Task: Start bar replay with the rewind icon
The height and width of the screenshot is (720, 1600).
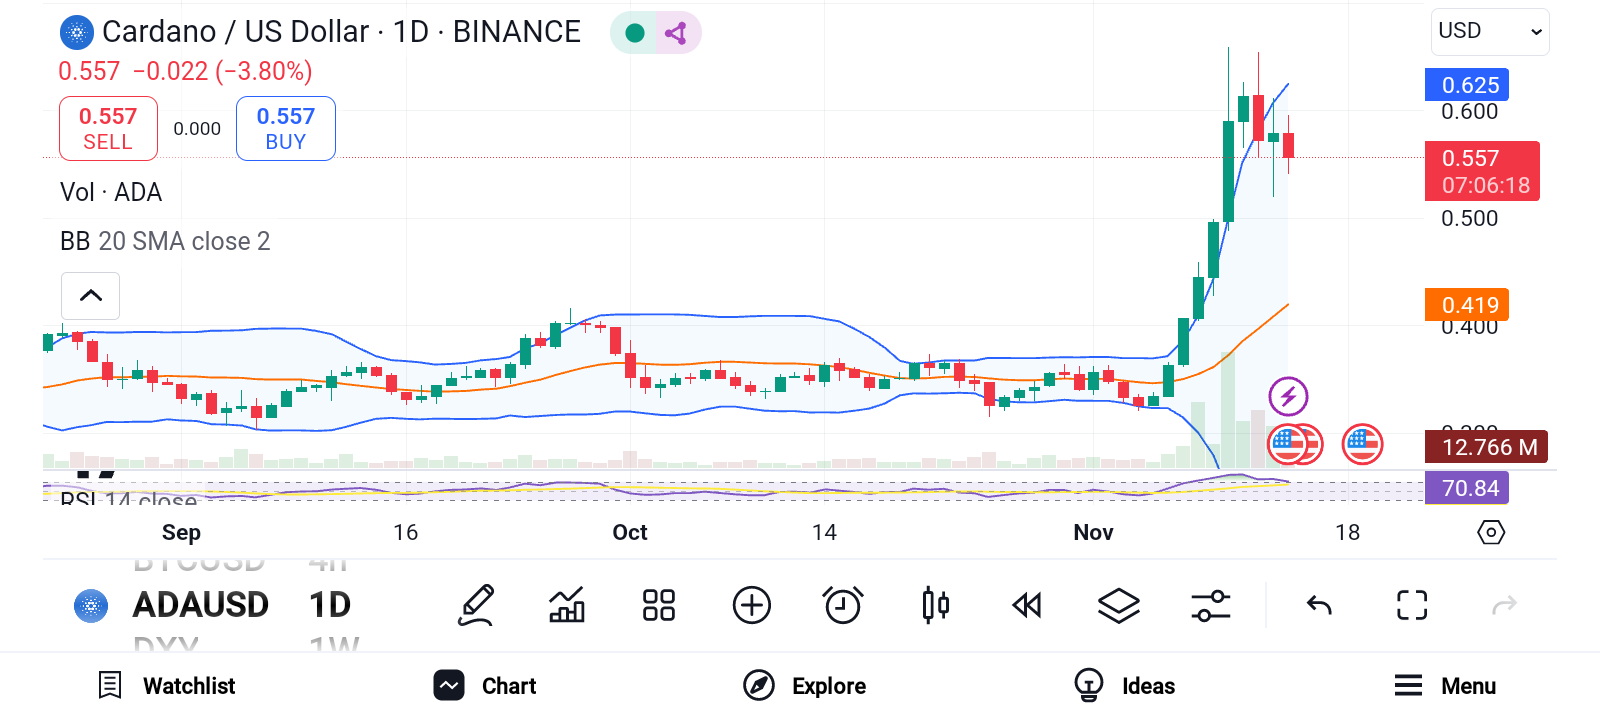Action: (x=1027, y=605)
